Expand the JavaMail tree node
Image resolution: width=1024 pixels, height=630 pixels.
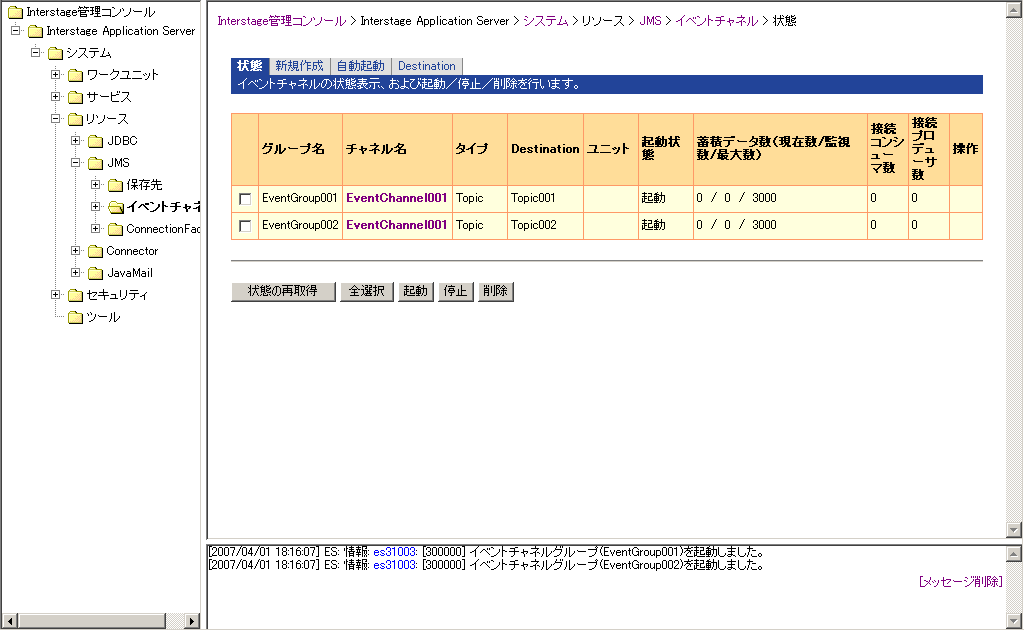point(76,272)
